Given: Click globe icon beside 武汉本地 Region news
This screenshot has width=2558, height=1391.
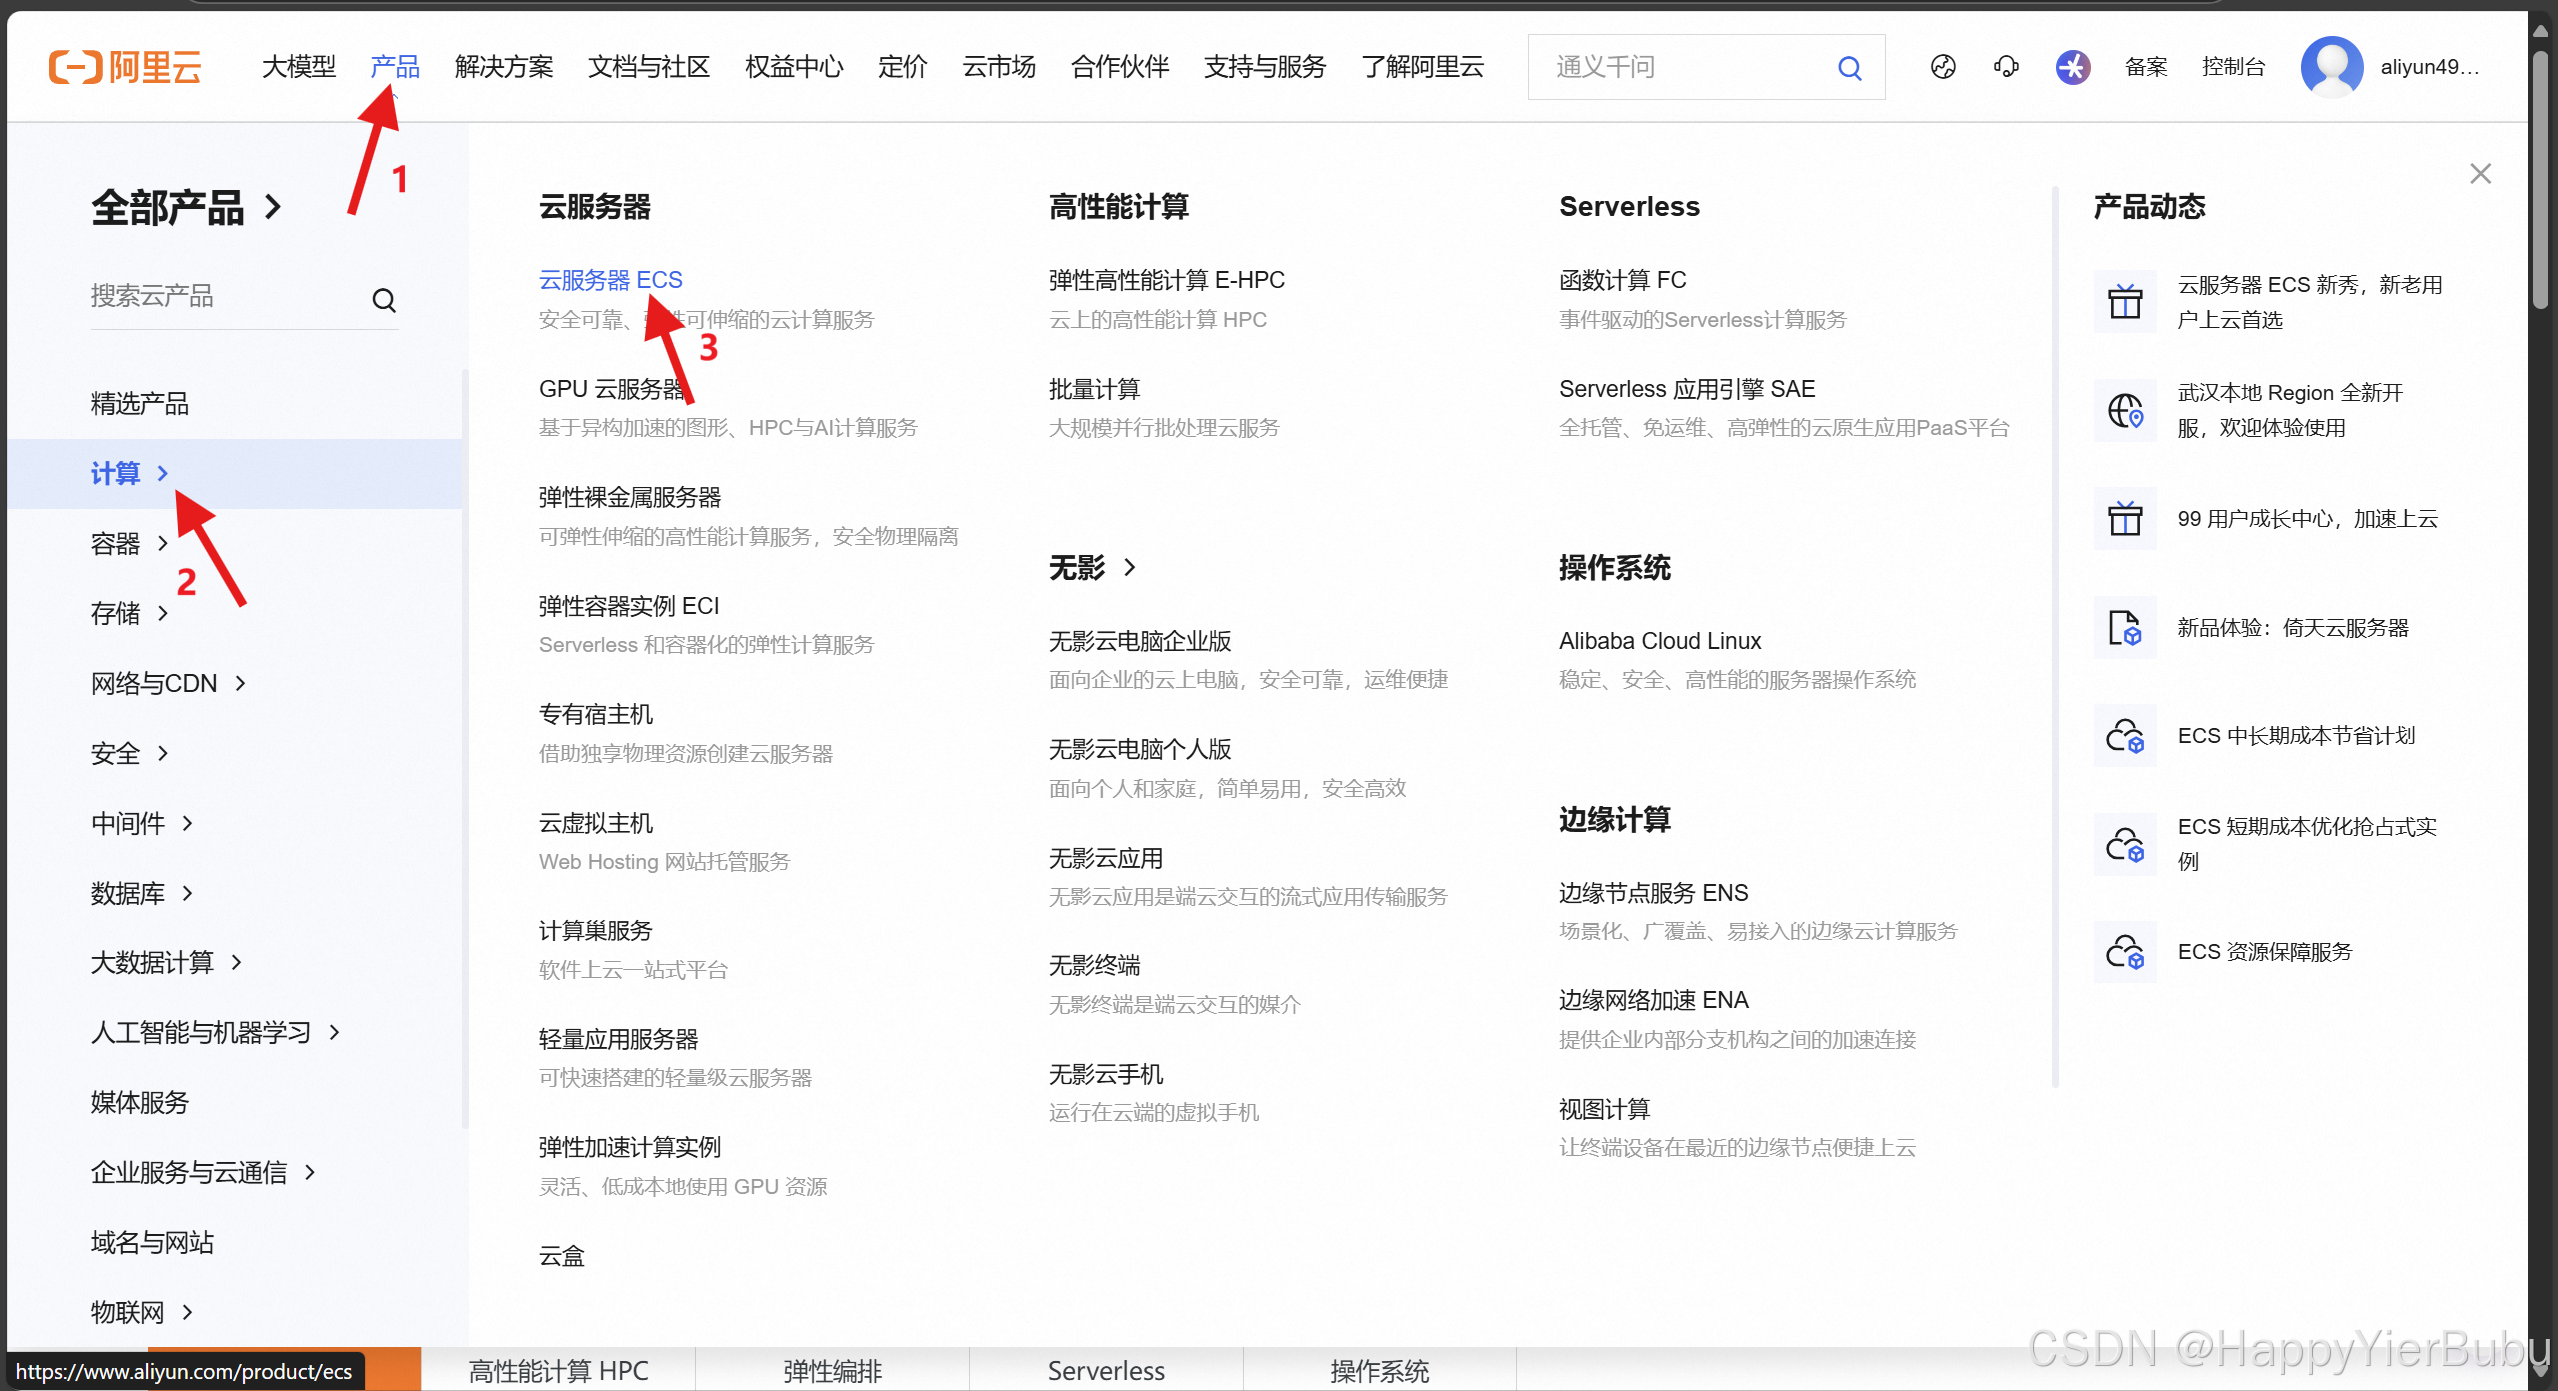Looking at the screenshot, I should [x=2125, y=410].
